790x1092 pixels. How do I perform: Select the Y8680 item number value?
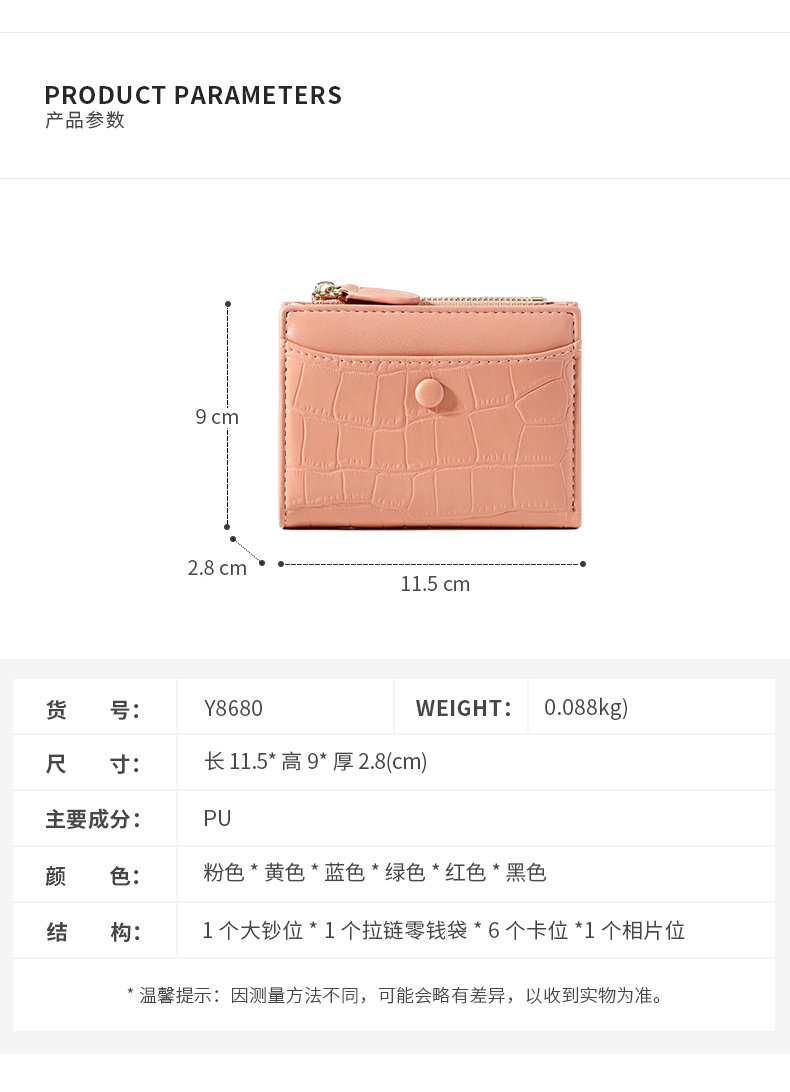(x=233, y=708)
